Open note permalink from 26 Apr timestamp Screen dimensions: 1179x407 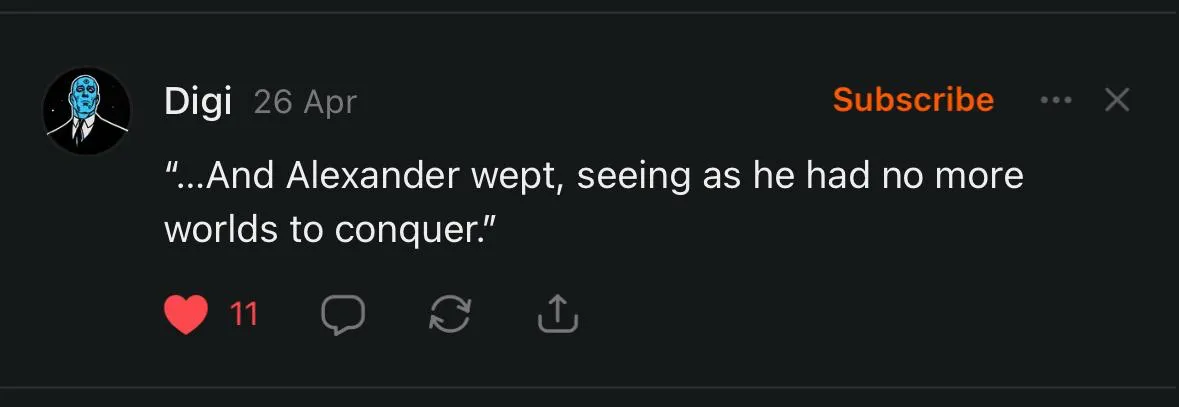coord(305,102)
